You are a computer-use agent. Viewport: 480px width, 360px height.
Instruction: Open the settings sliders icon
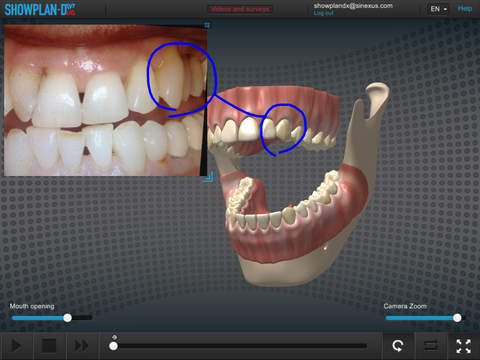coord(431,346)
